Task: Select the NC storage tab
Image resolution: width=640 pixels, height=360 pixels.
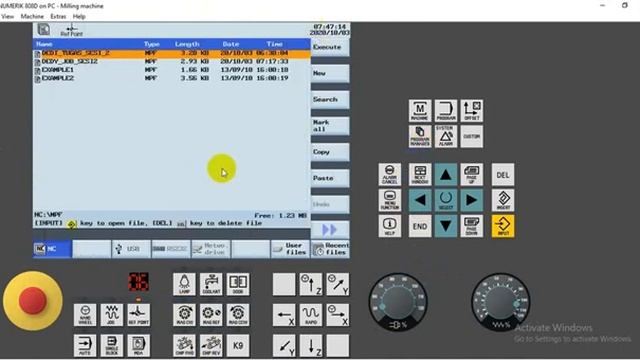Action: tap(52, 249)
